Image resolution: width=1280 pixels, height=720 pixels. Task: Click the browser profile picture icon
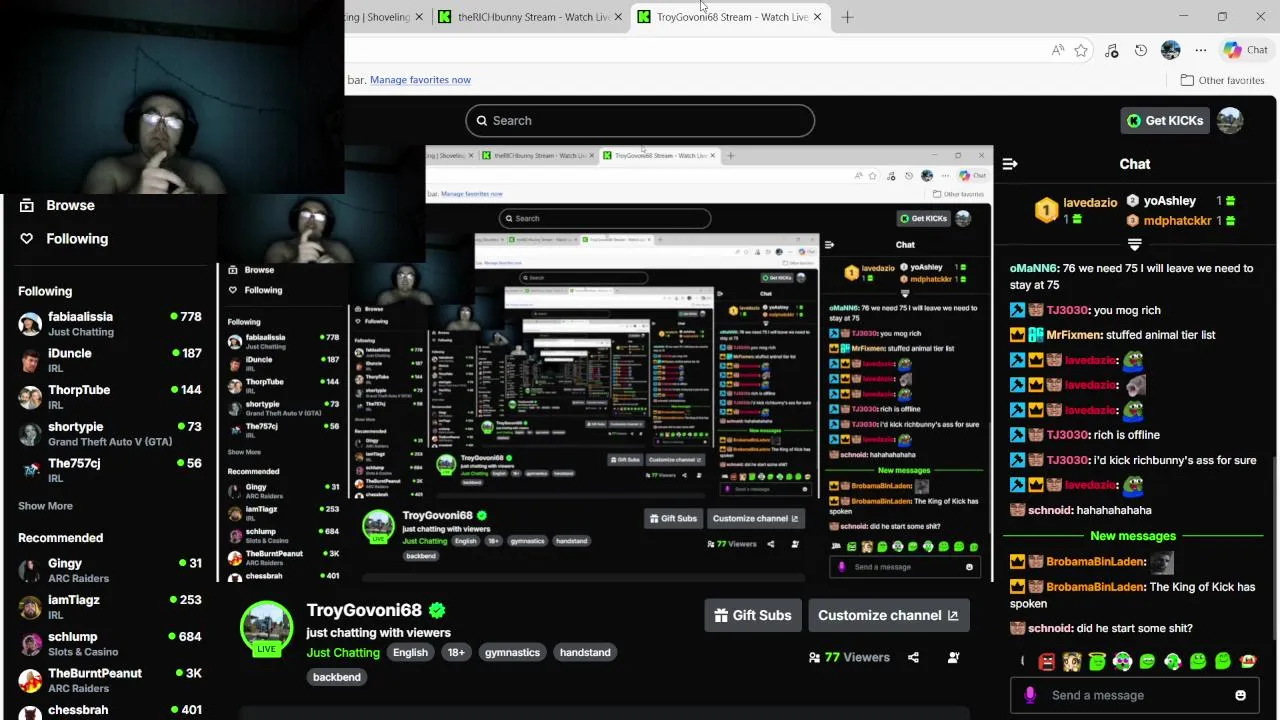click(x=1171, y=50)
